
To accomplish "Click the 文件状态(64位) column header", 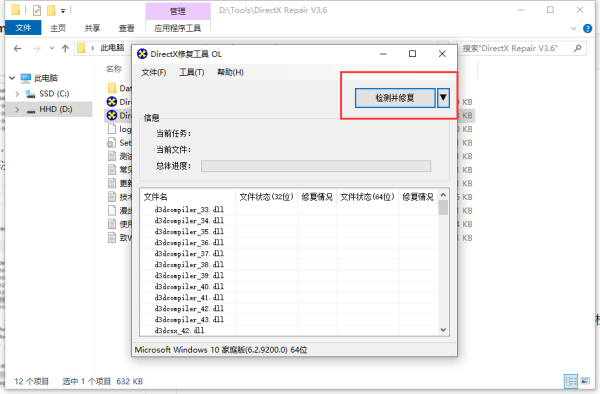I will point(367,197).
